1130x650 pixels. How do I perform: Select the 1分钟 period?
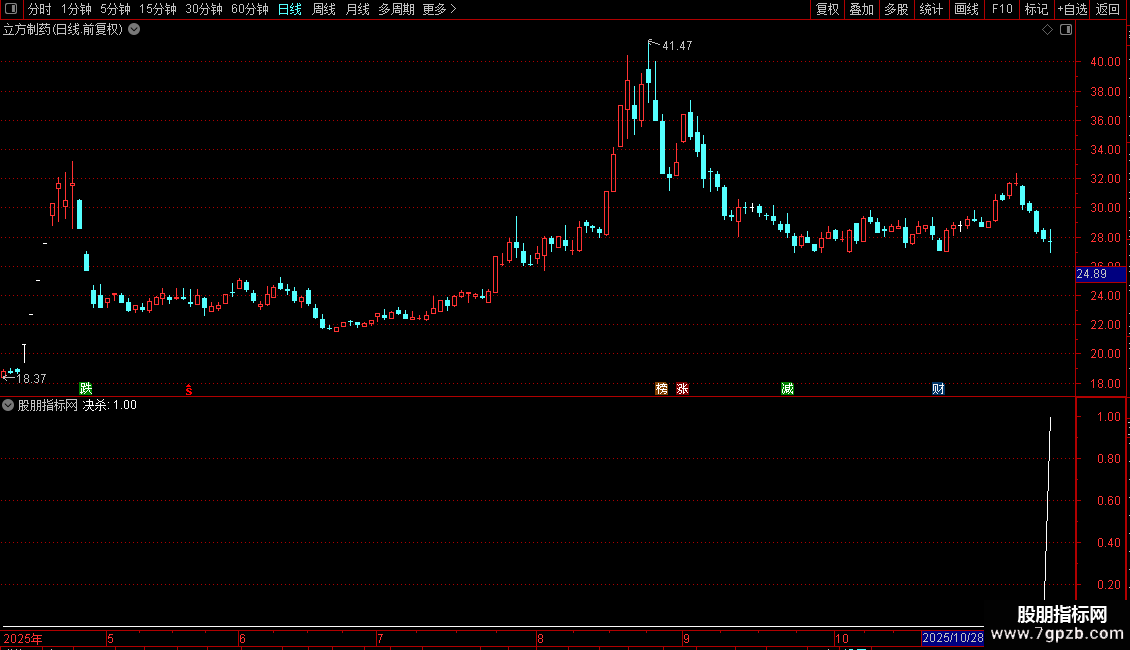click(x=76, y=9)
